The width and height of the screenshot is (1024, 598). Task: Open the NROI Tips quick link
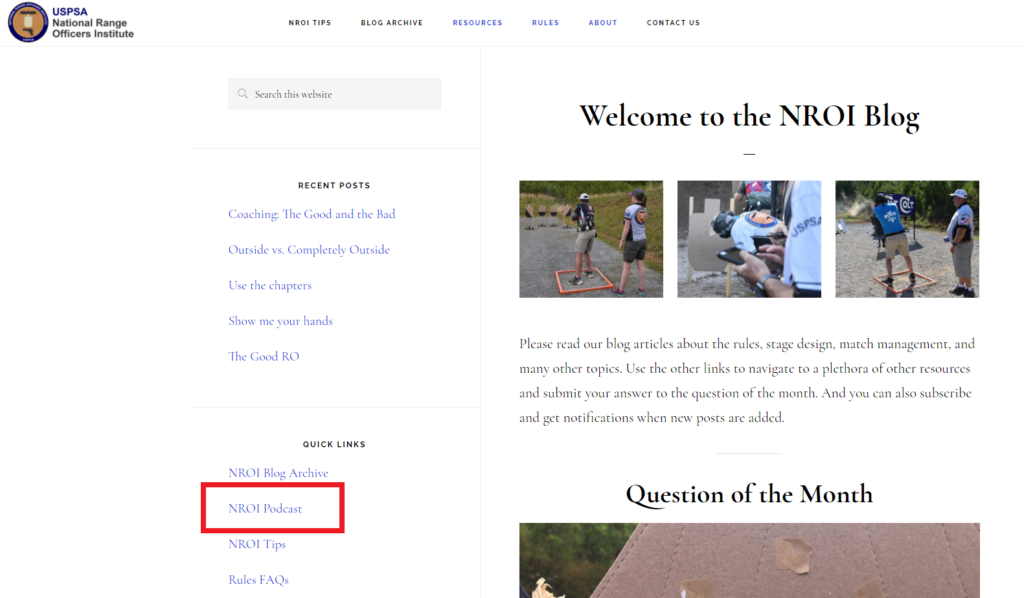[257, 544]
